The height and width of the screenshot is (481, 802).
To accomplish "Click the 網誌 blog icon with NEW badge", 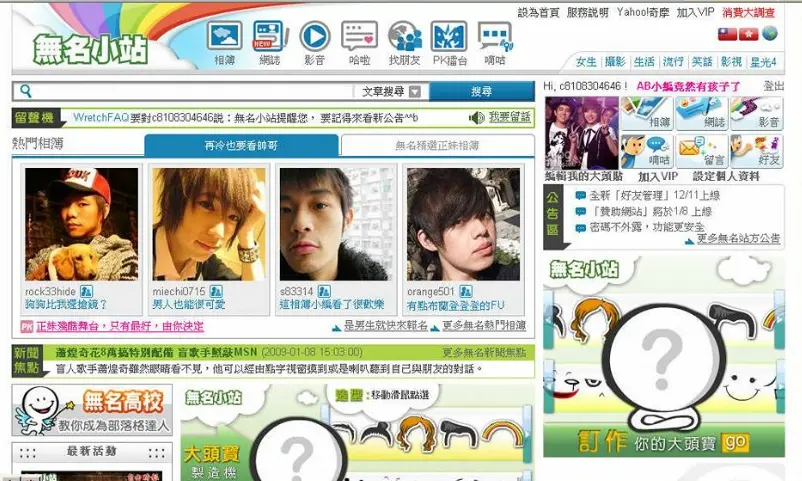I will 269,37.
